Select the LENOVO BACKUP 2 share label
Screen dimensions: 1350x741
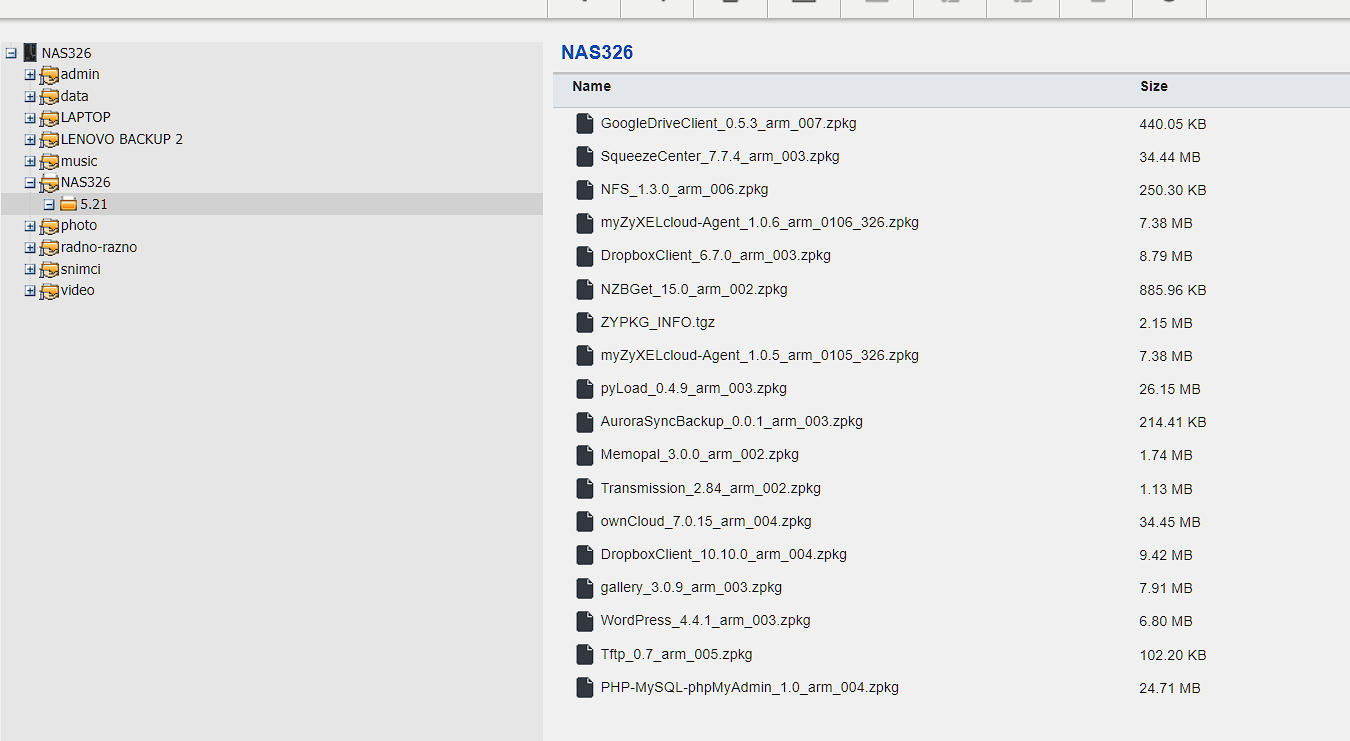pos(122,139)
